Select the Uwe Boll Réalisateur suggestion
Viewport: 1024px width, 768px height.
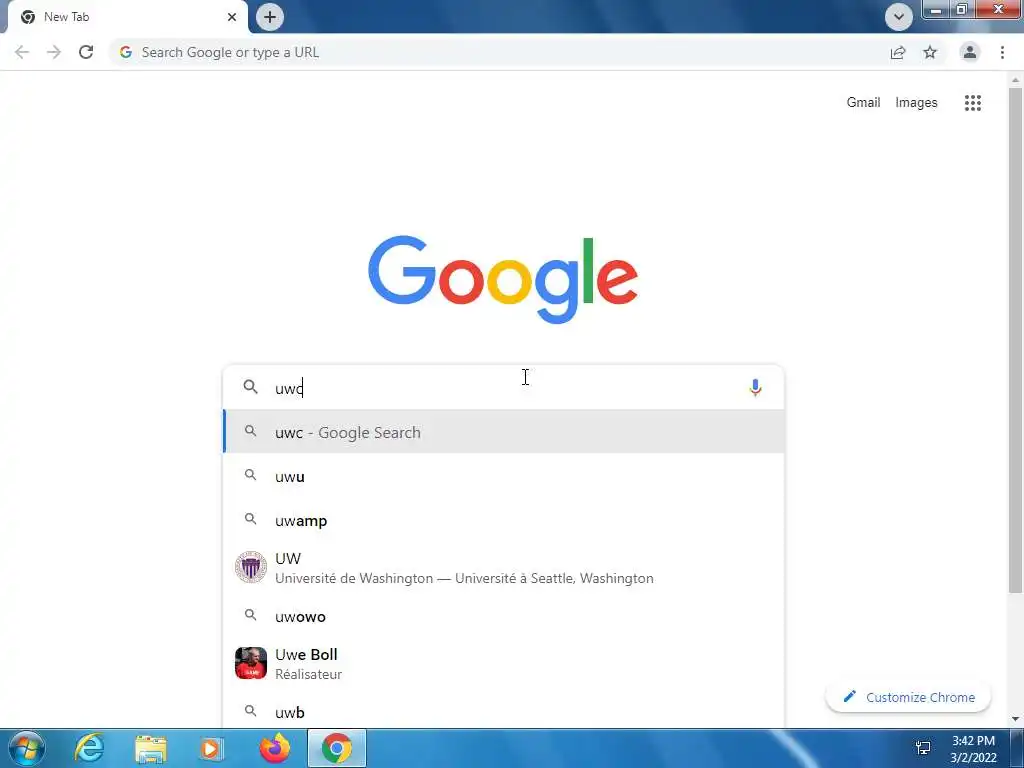[x=504, y=664]
